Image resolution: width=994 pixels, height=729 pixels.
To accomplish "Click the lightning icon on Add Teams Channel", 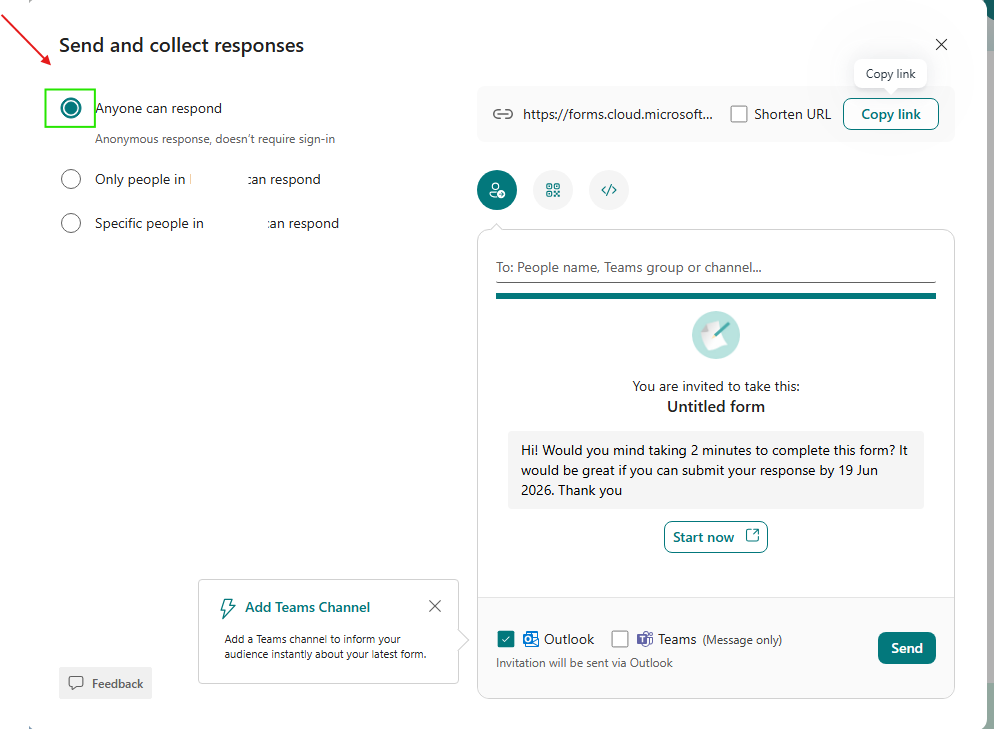I will pyautogui.click(x=228, y=608).
